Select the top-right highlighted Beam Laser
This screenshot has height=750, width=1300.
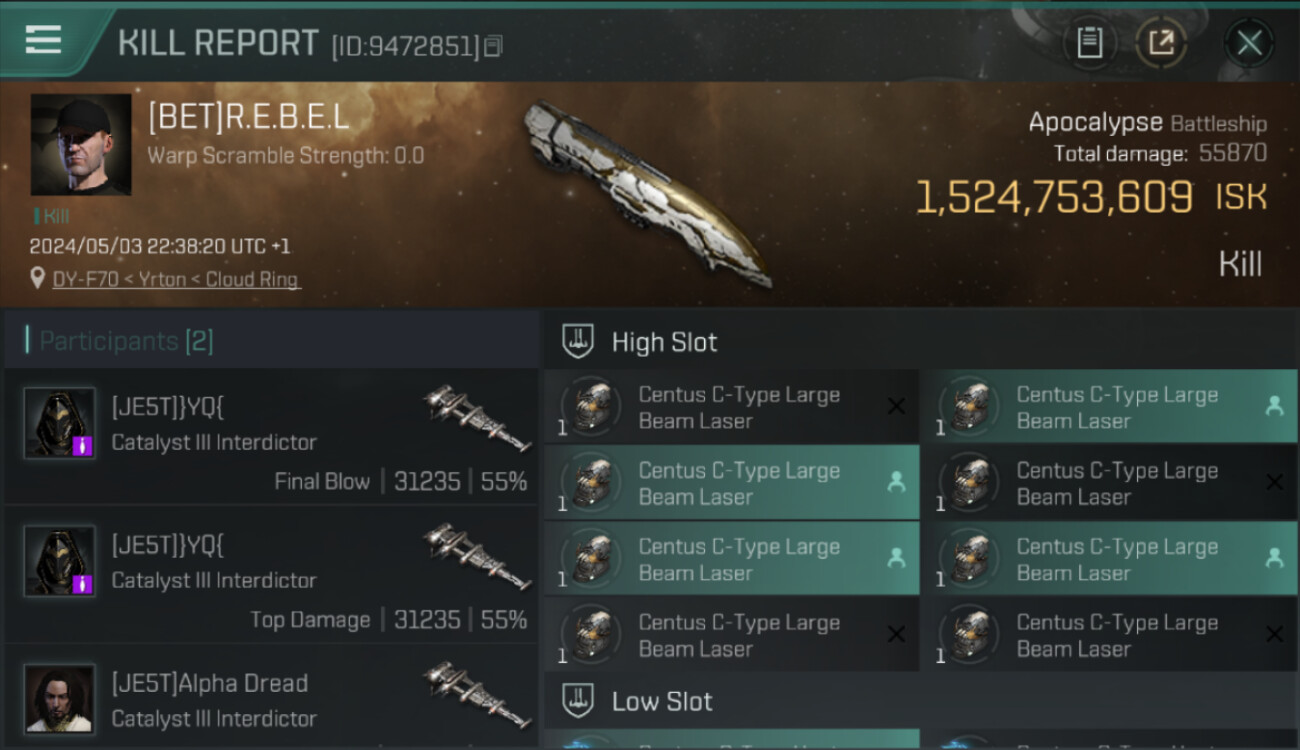coord(1108,407)
